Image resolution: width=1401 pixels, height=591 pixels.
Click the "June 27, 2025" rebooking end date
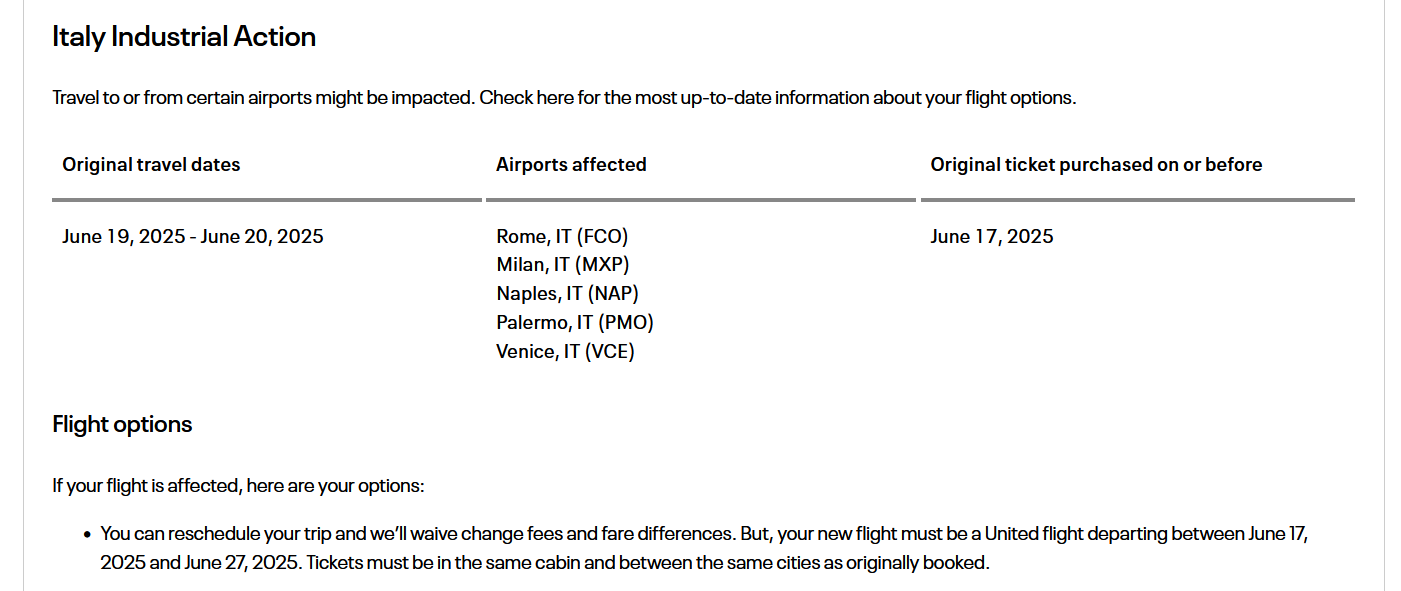click(x=241, y=563)
